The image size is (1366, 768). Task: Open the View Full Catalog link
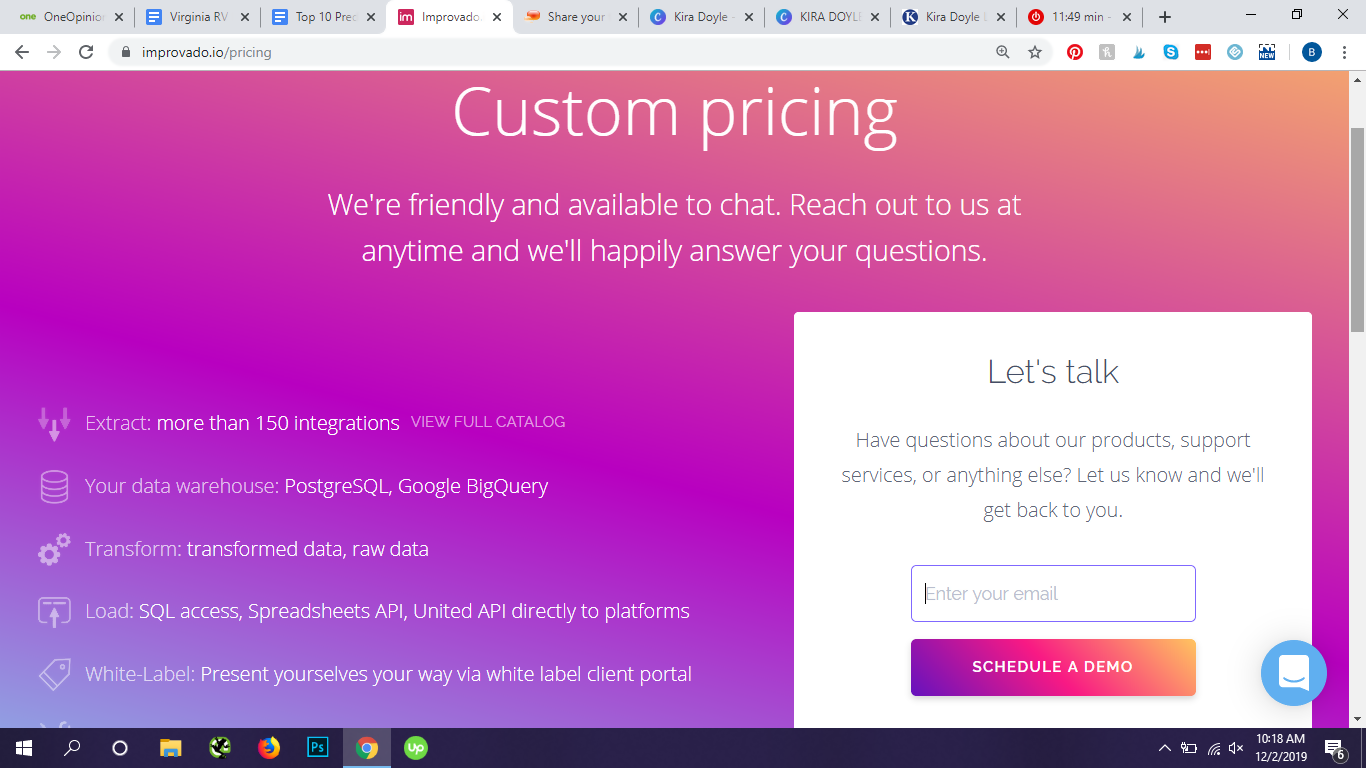coord(488,422)
